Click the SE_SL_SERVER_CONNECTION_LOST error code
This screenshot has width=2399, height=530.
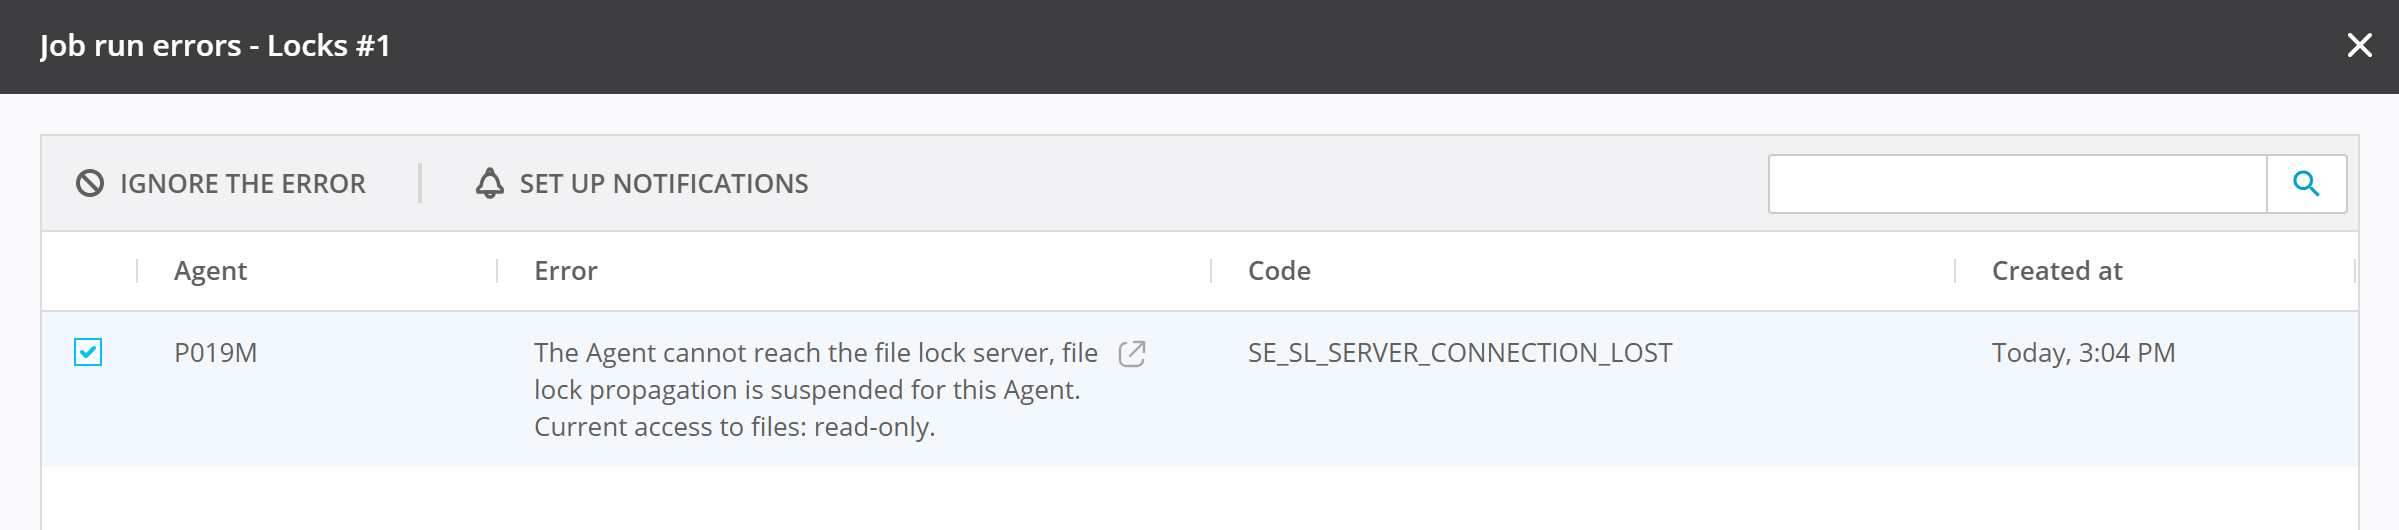(1459, 353)
